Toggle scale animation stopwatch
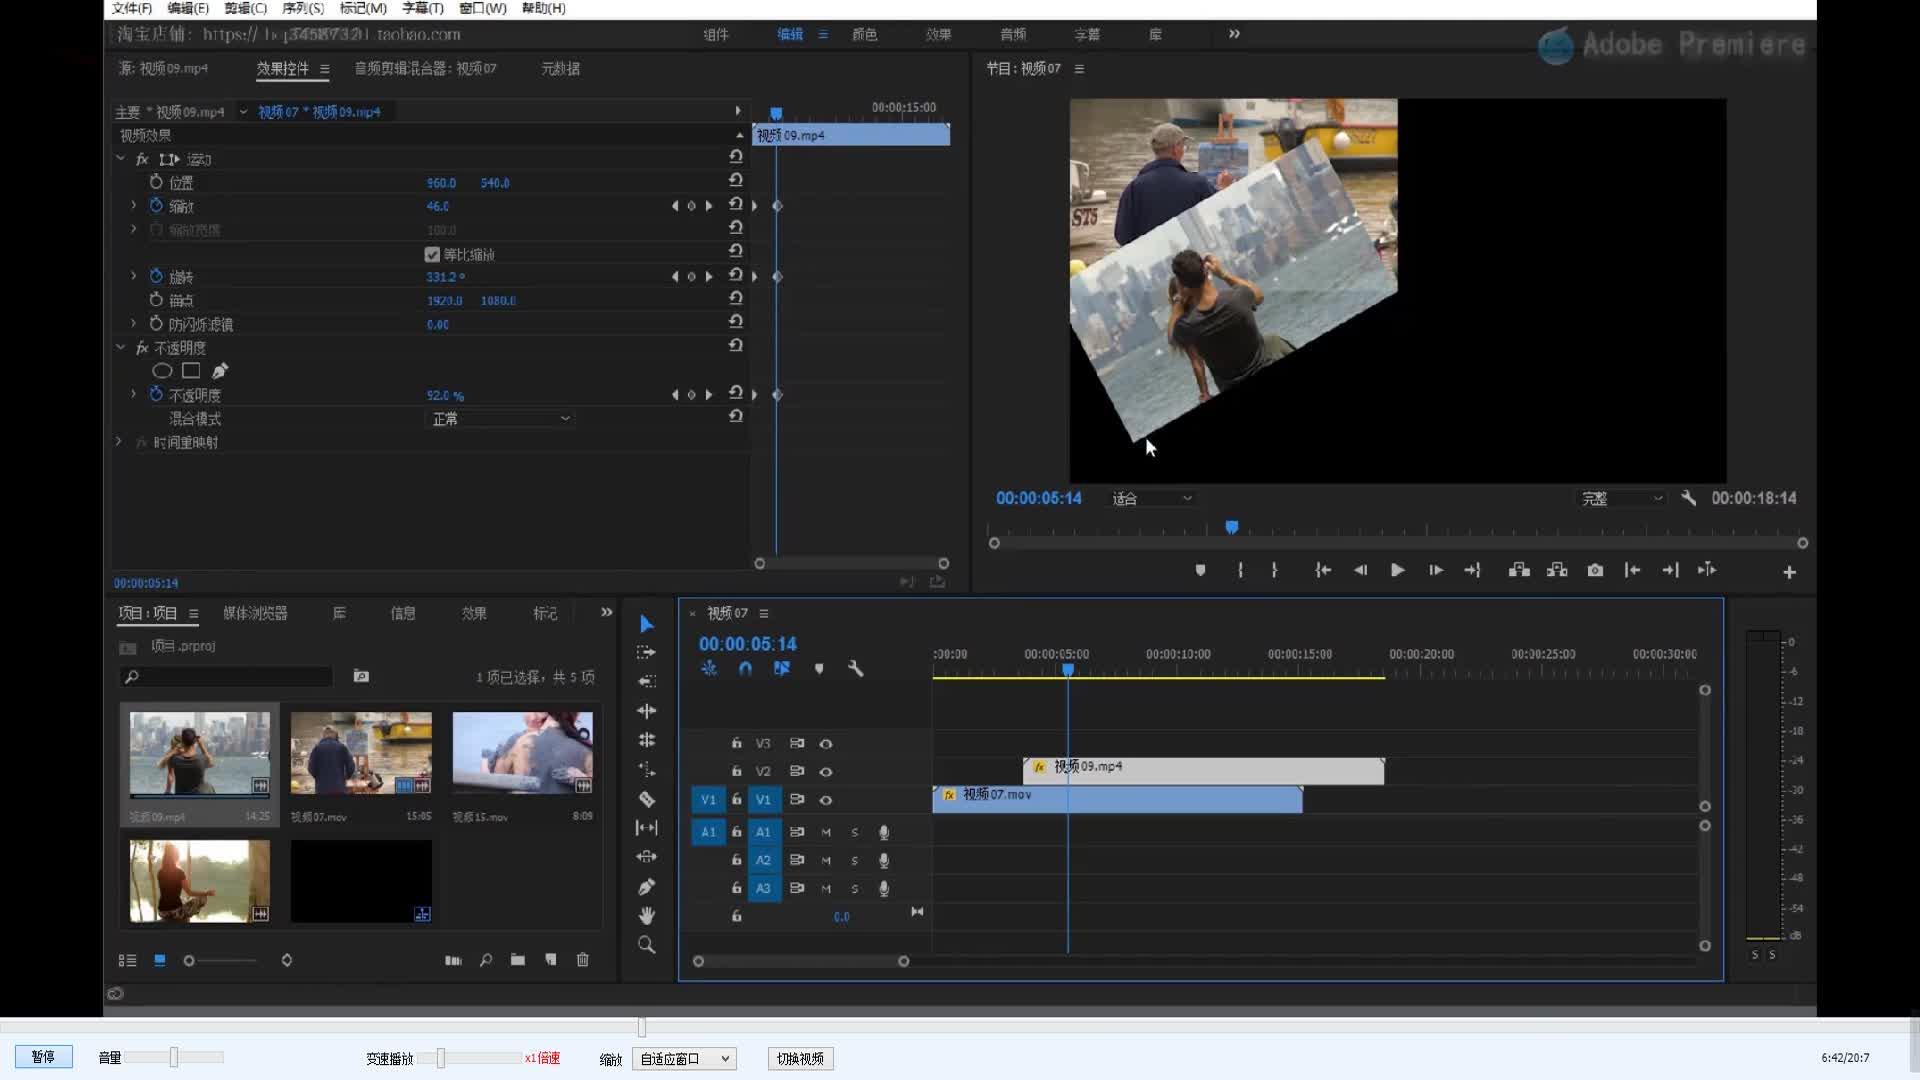Viewport: 1920px width, 1080px height. pyautogui.click(x=156, y=205)
